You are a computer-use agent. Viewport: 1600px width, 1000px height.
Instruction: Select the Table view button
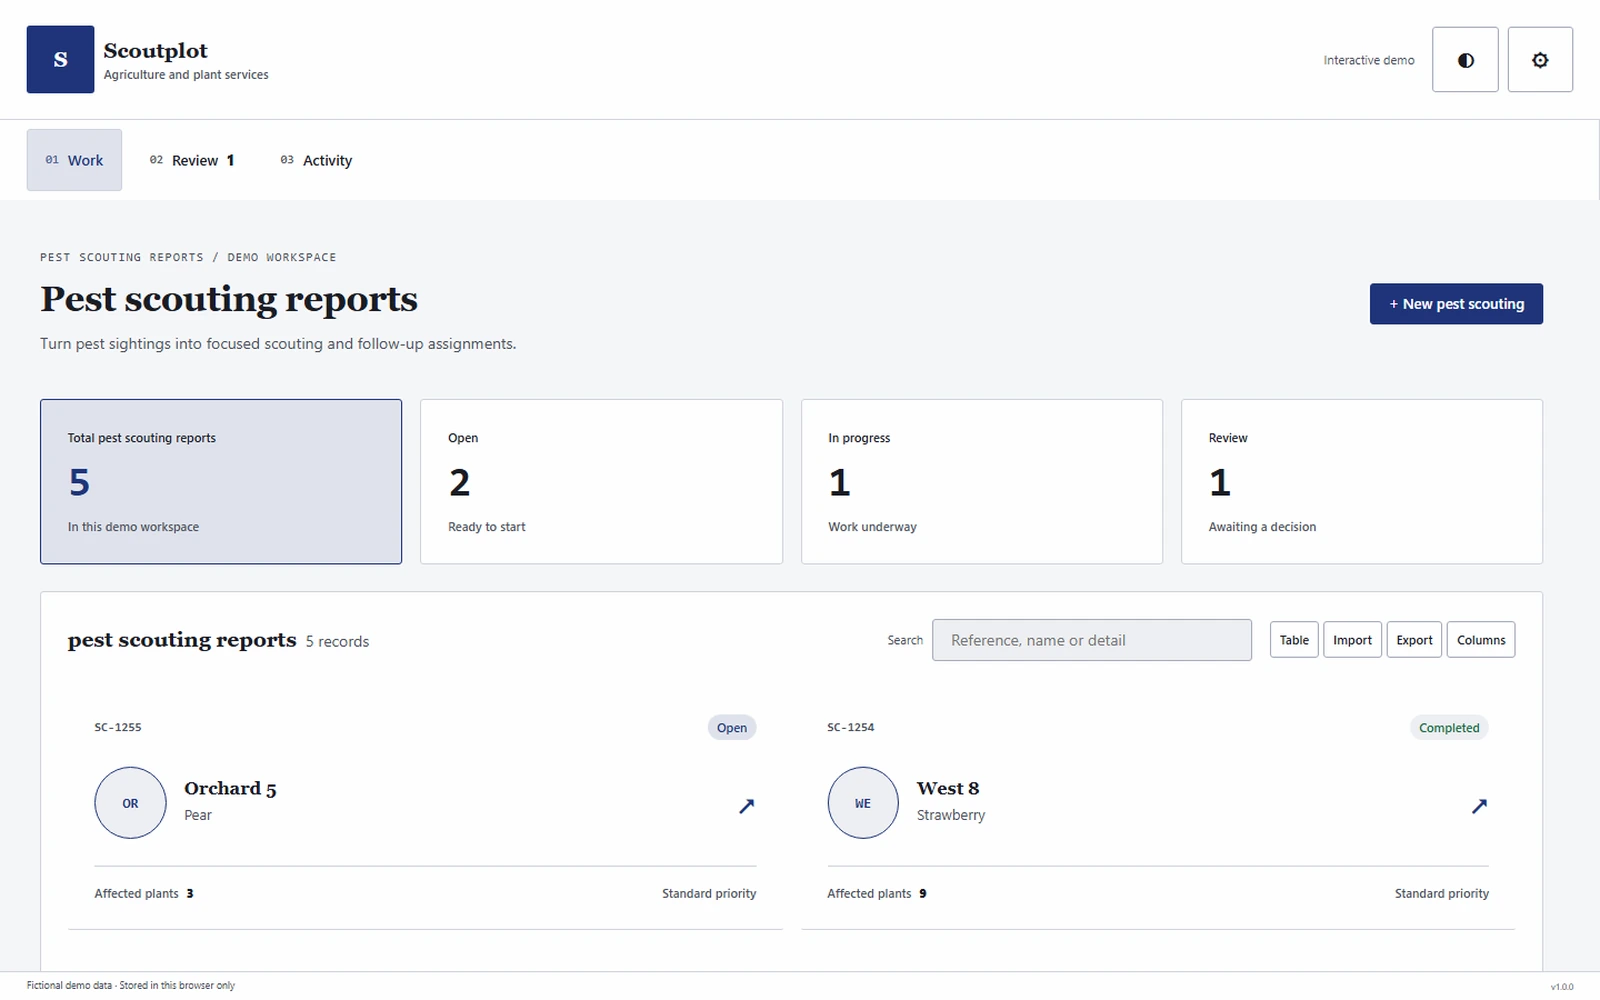pos(1294,640)
